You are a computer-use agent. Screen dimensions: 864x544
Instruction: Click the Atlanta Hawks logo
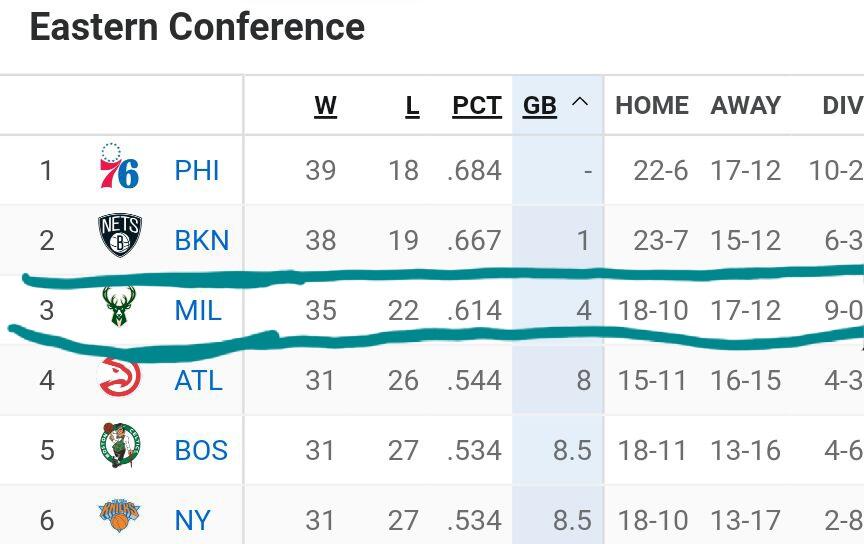pyautogui.click(x=119, y=377)
